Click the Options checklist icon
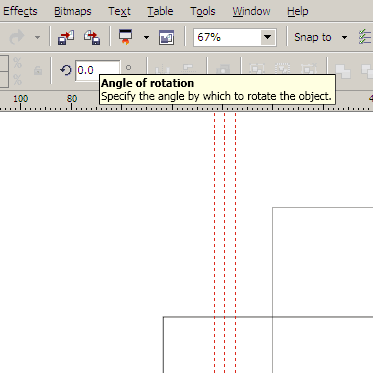The width and height of the screenshot is (373, 373). (365, 37)
